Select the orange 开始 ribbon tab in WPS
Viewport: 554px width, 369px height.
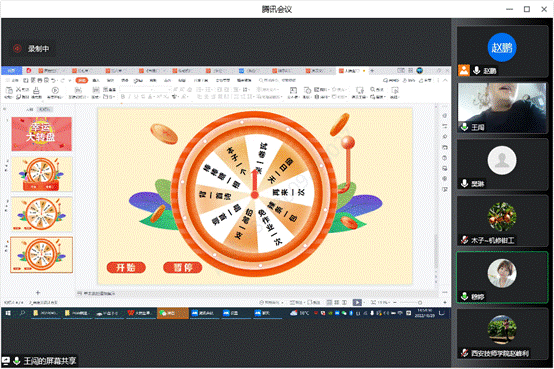82,81
